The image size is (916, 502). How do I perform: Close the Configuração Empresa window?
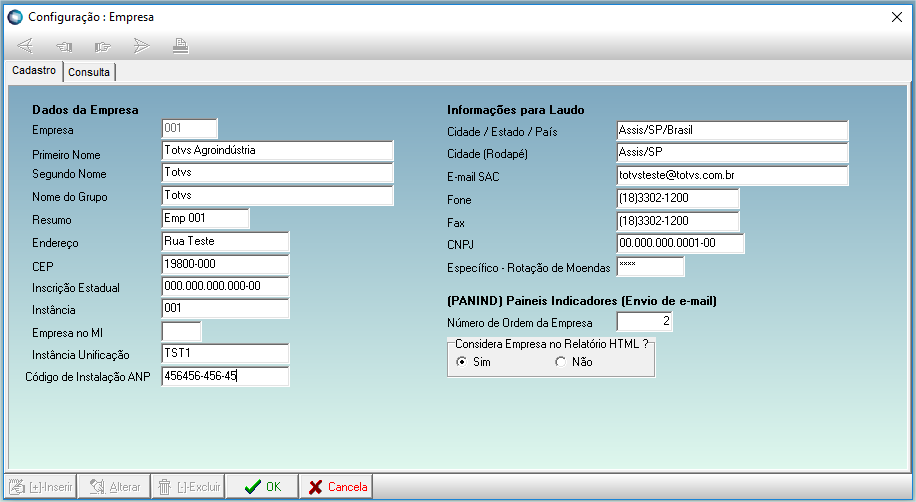click(897, 17)
